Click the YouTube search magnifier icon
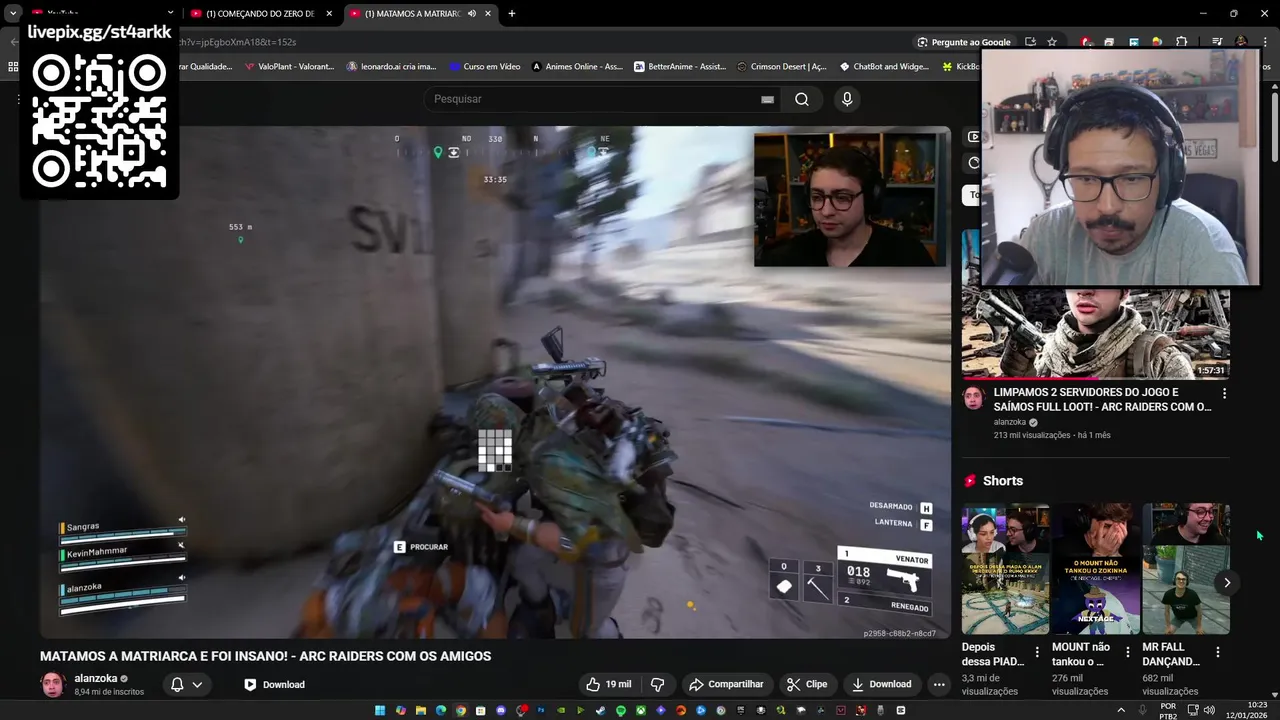This screenshot has height=720, width=1280. coord(802,99)
